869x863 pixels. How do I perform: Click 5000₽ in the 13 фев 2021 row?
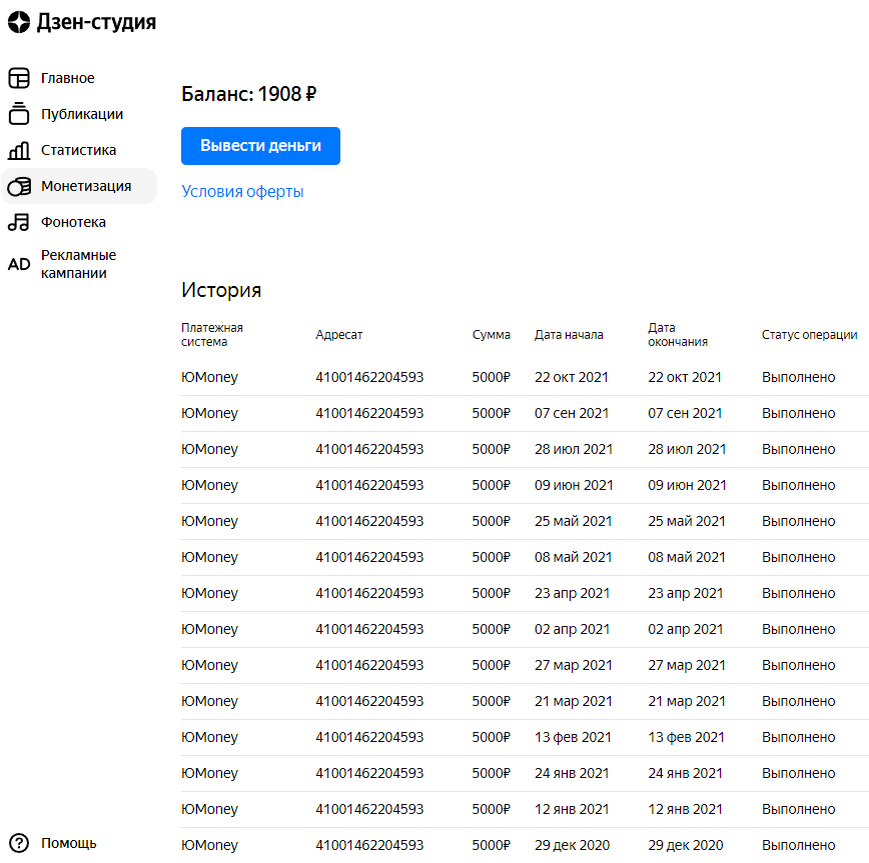pos(491,738)
